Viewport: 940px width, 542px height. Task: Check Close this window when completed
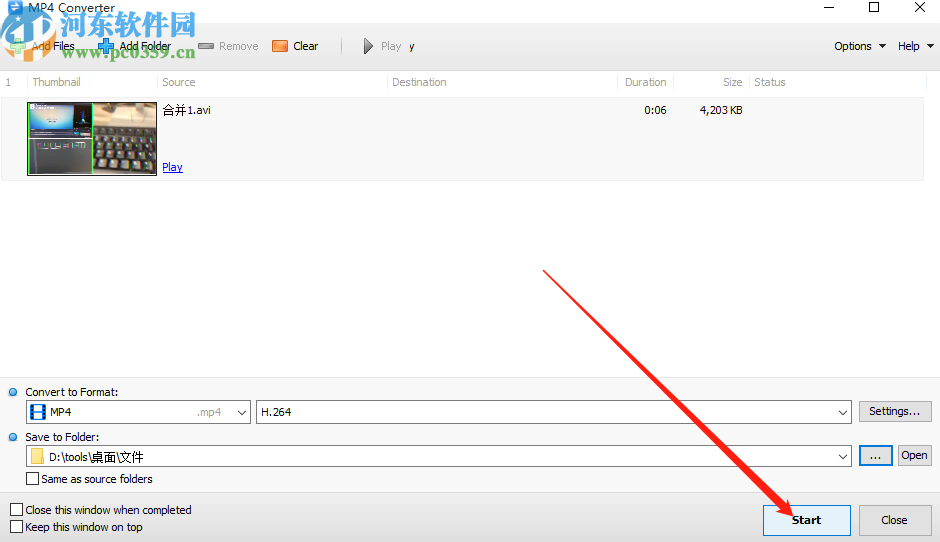[17, 510]
